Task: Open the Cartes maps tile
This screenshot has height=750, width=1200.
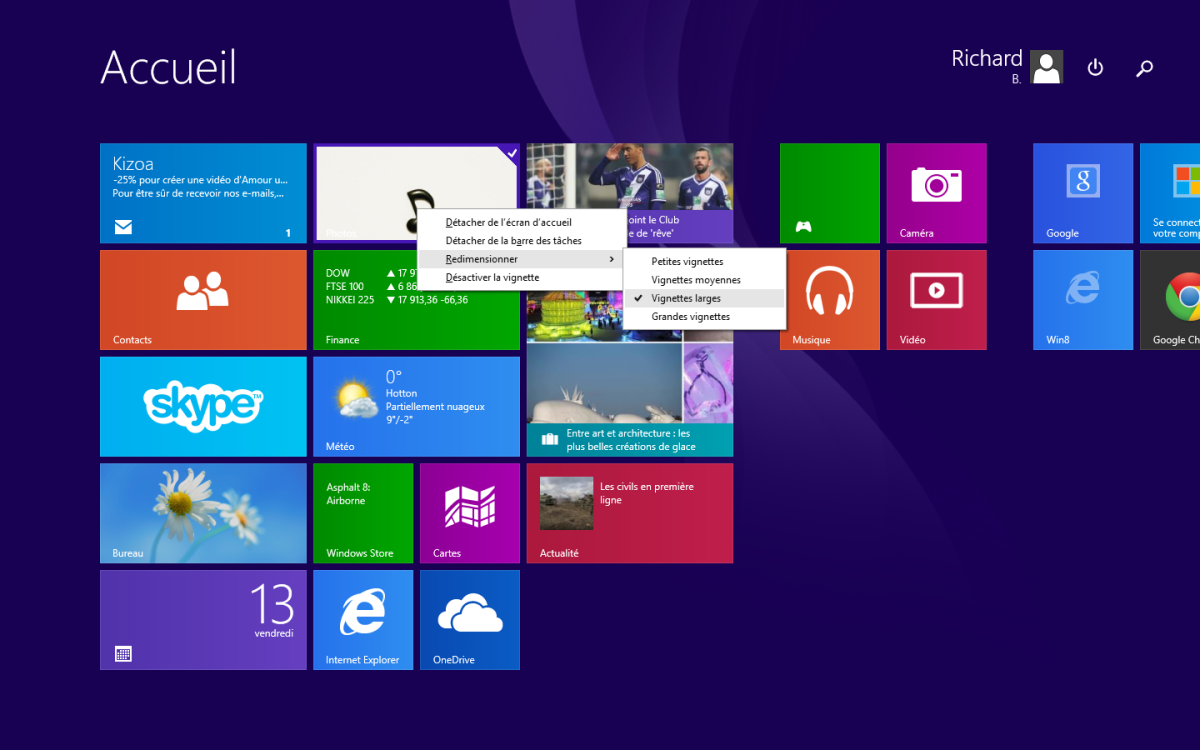Action: tap(470, 513)
